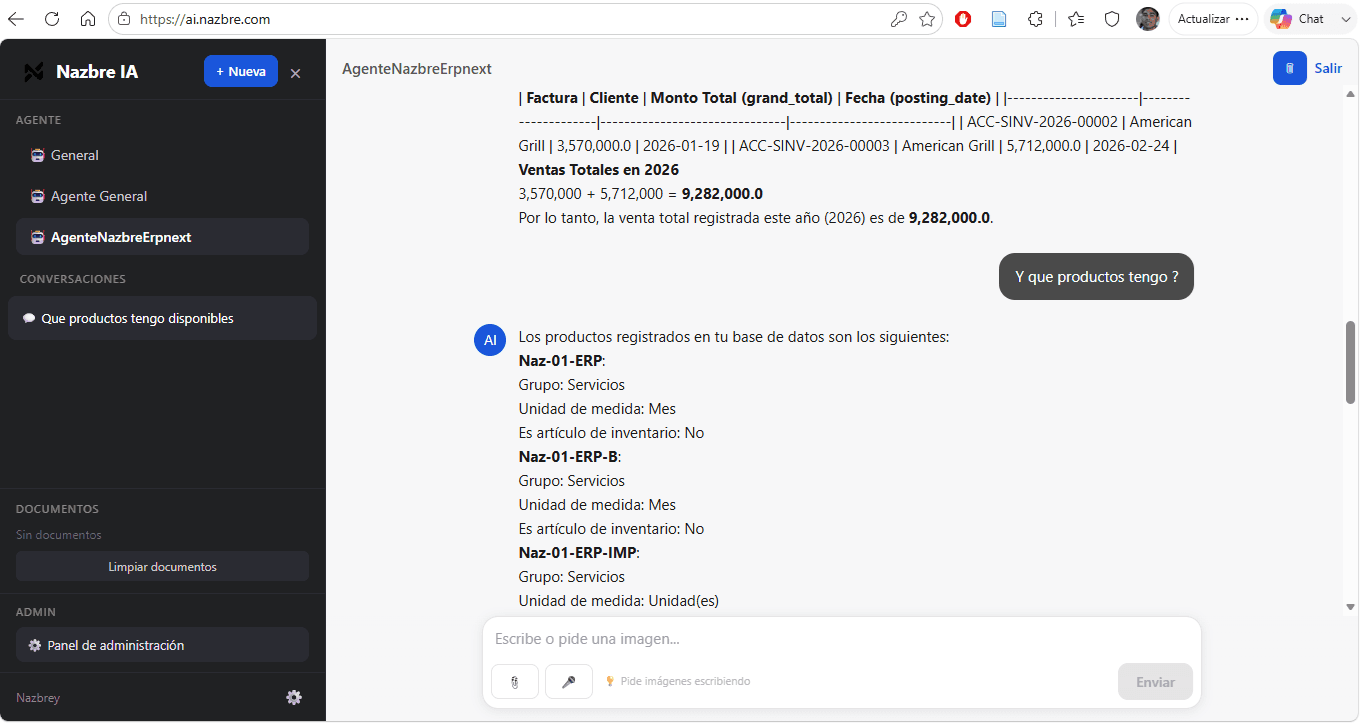Click the AI avatar bubble
Viewport: 1361px width, 725px height.
point(490,340)
